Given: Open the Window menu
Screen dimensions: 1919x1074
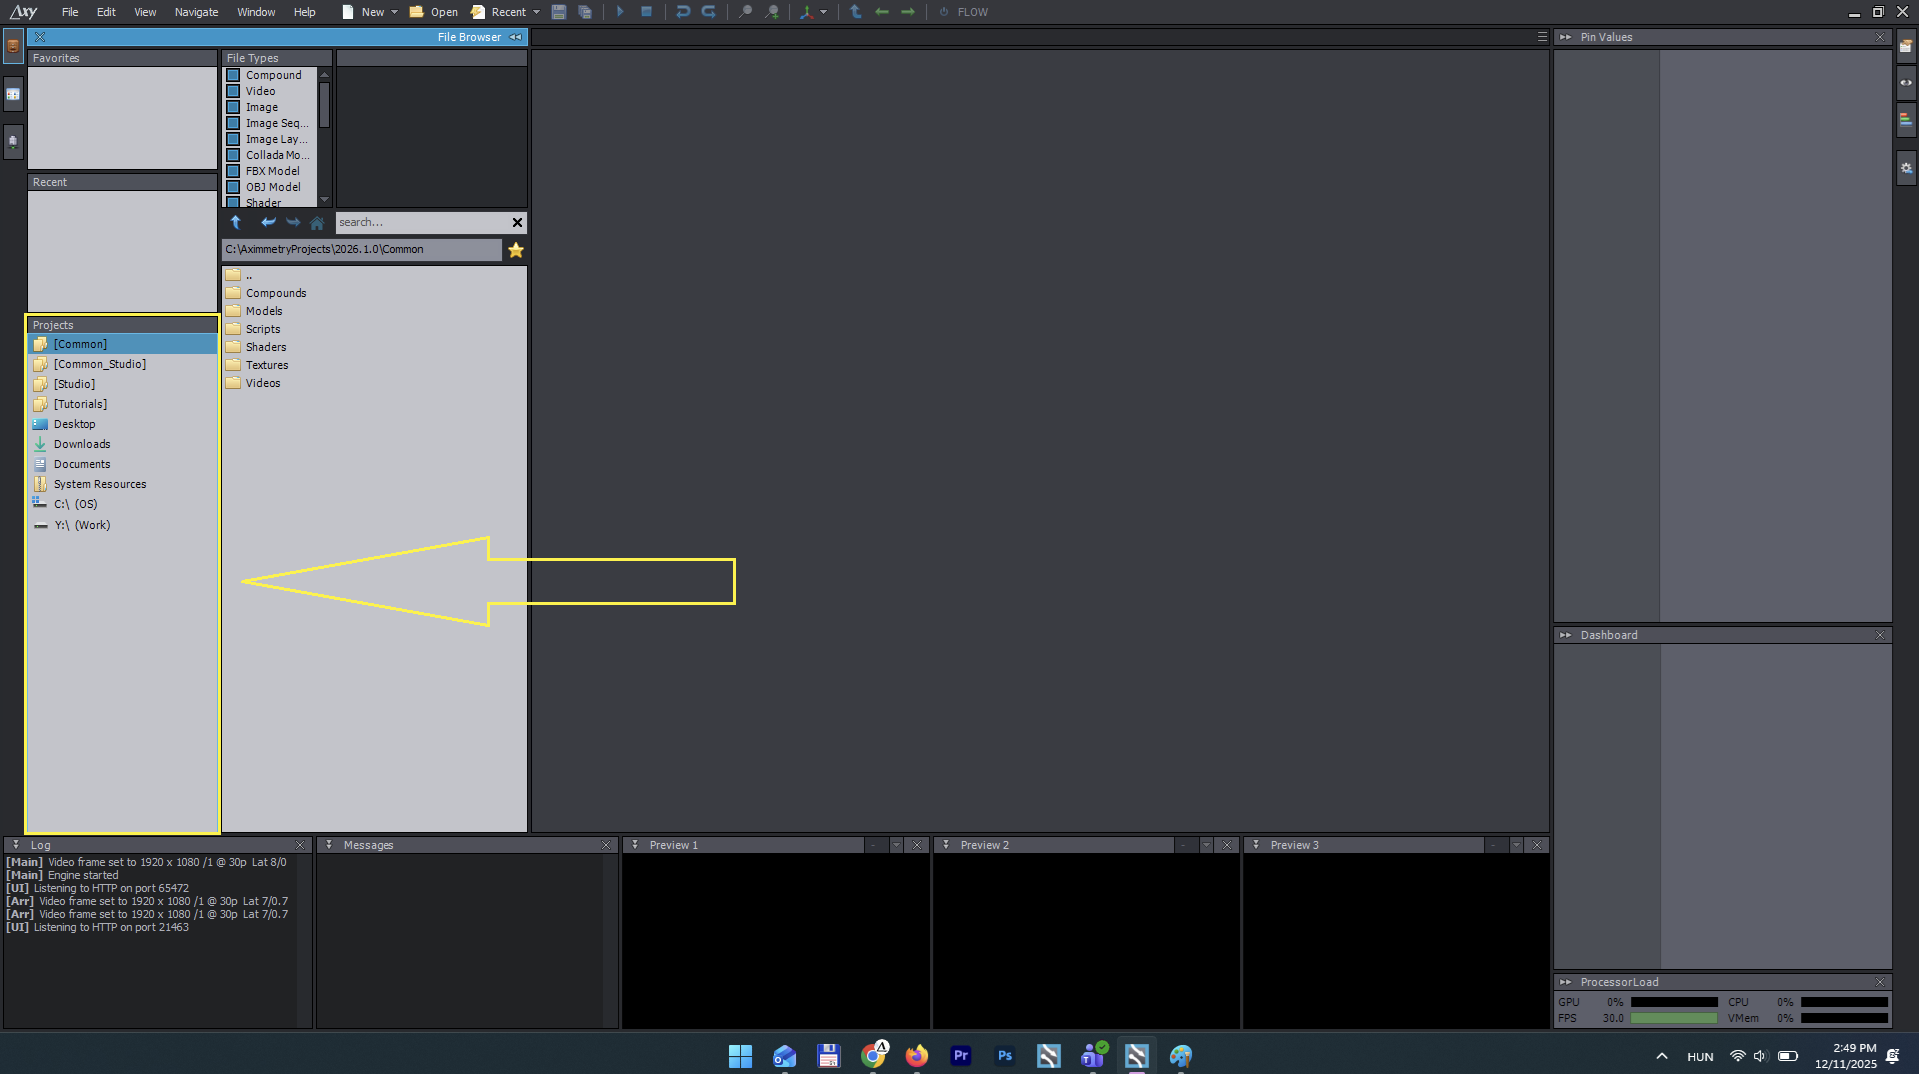Looking at the screenshot, I should (256, 12).
